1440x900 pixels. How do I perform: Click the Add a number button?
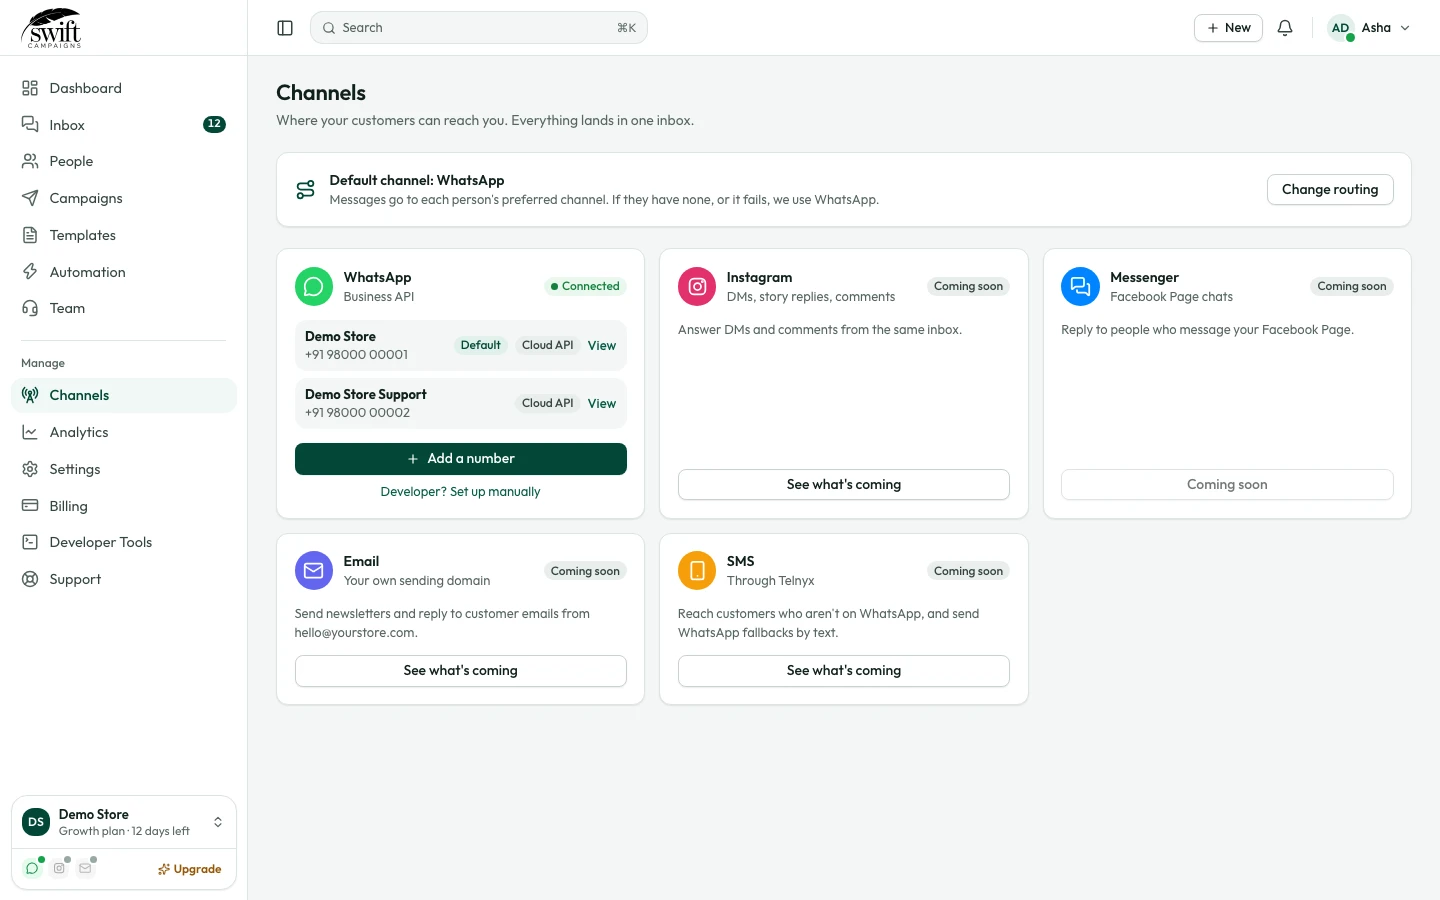(x=461, y=459)
